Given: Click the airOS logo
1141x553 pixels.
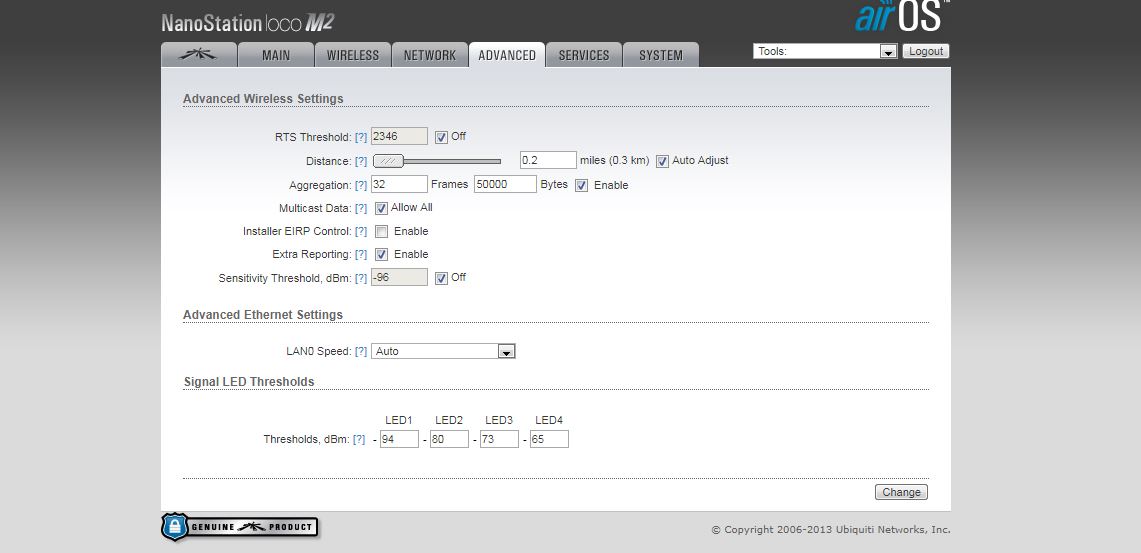Looking at the screenshot, I should pos(902,16).
